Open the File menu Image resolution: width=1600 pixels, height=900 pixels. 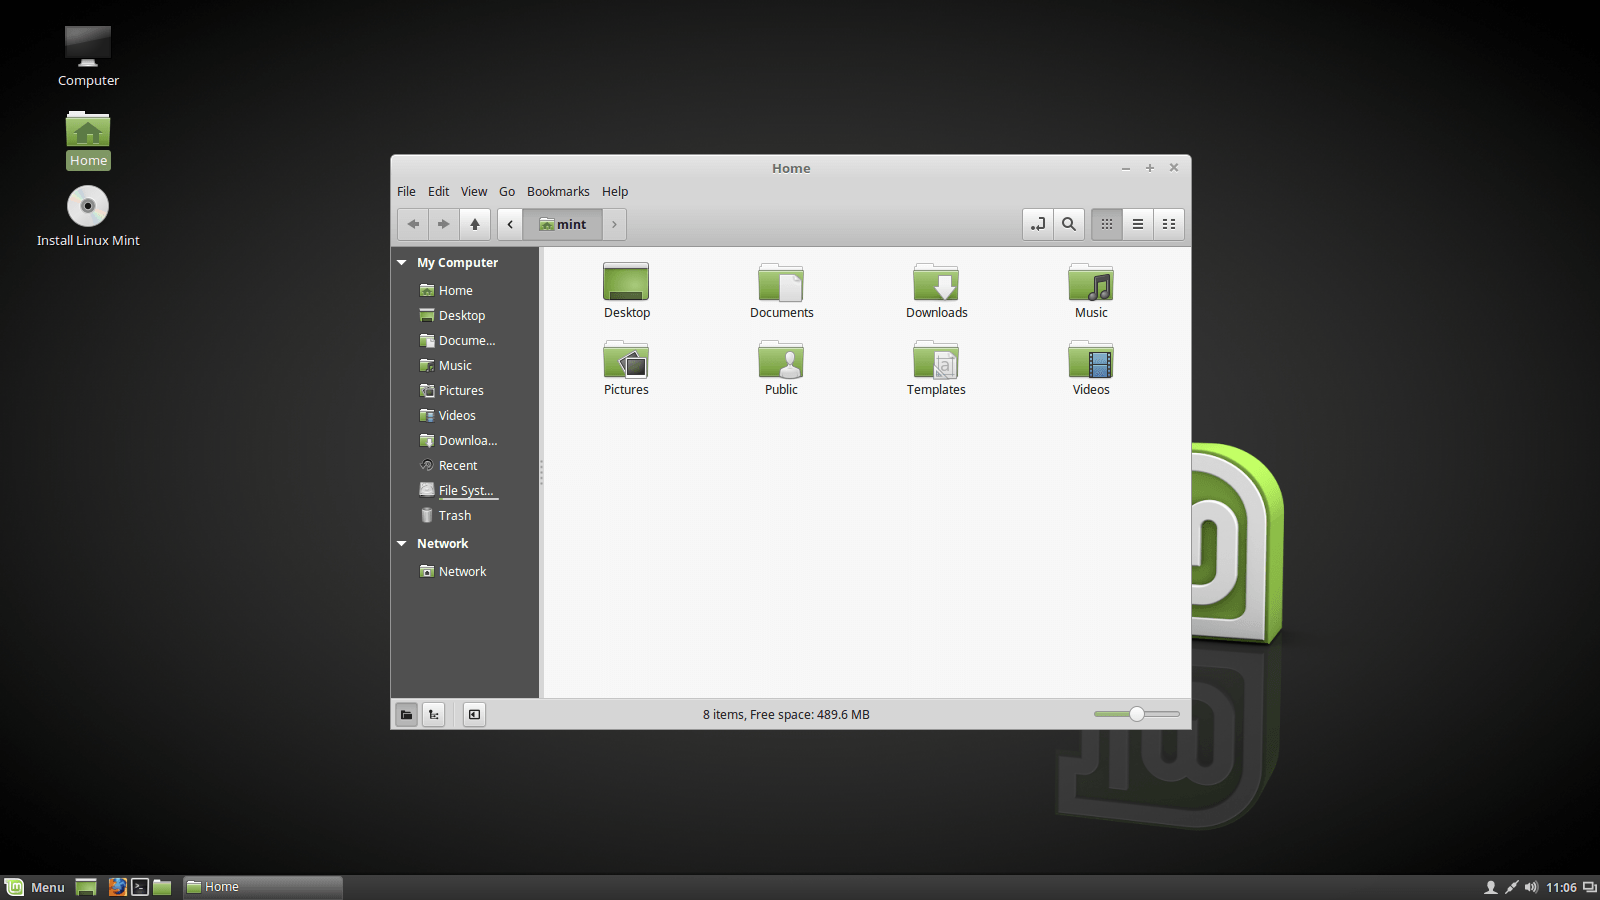coord(406,192)
